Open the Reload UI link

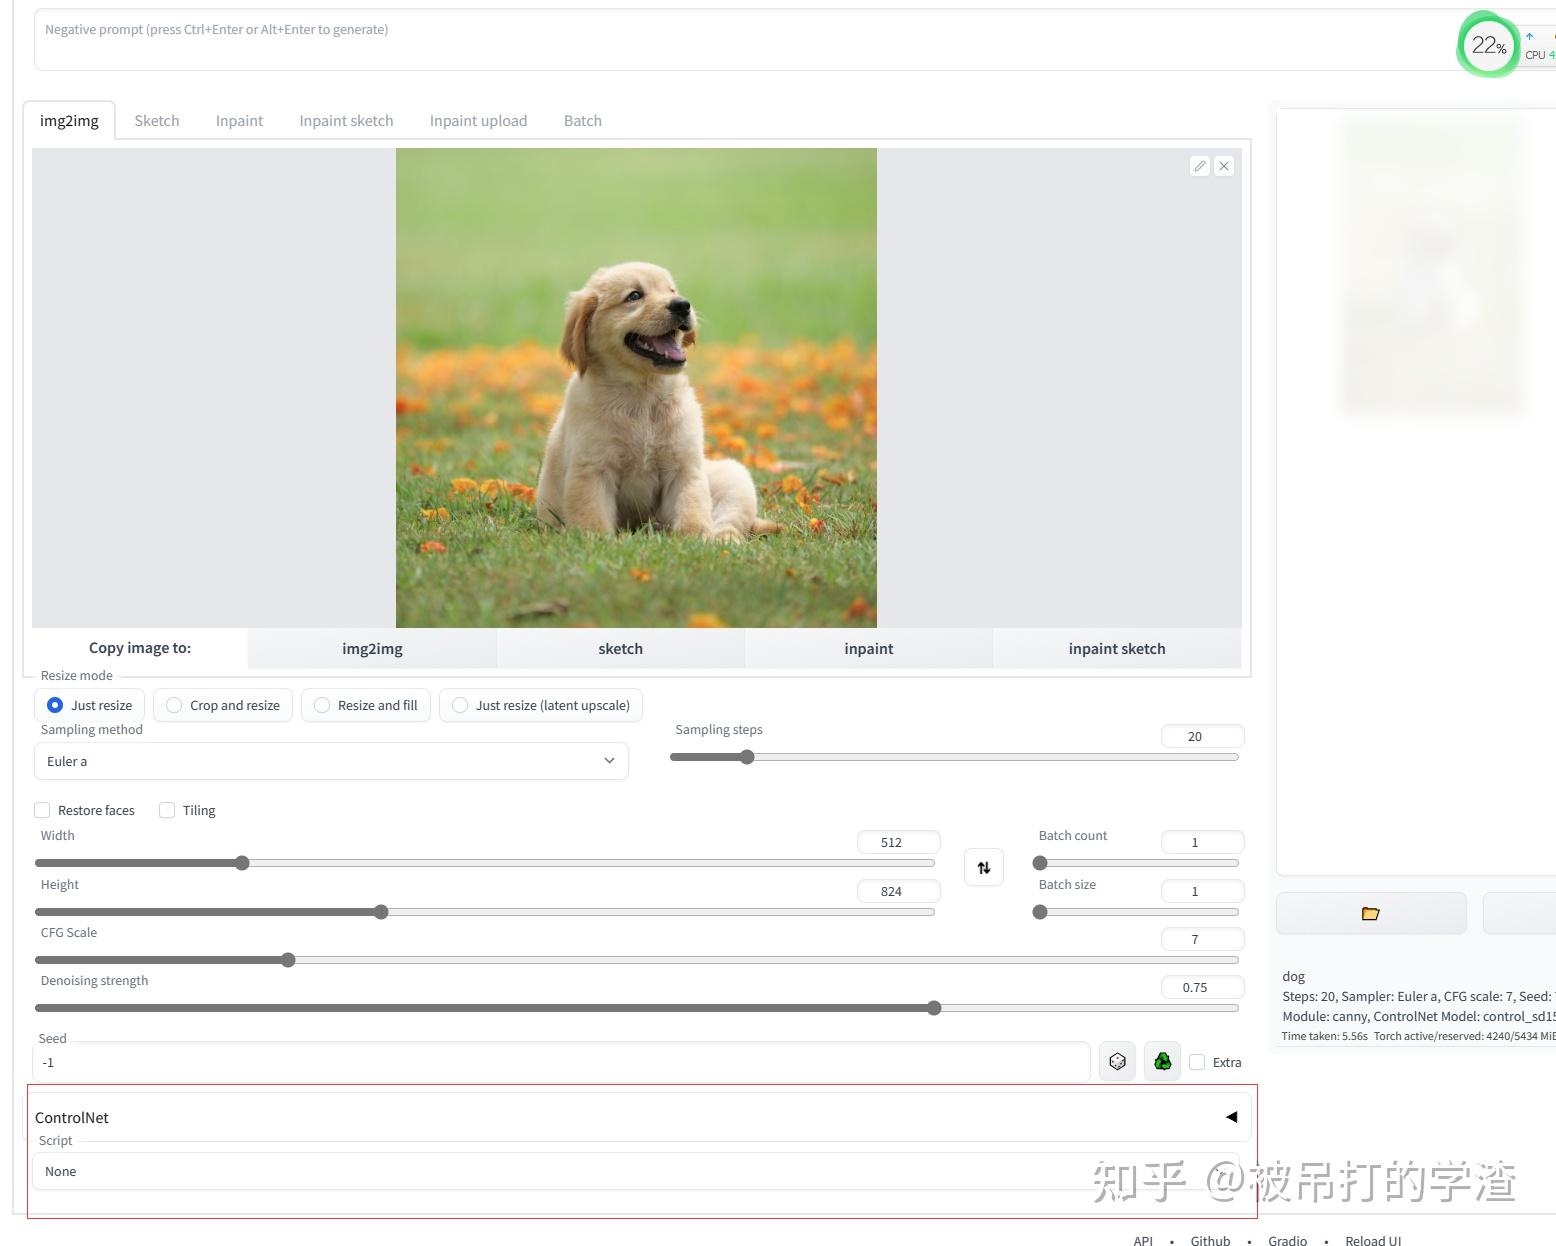[x=1373, y=1241]
